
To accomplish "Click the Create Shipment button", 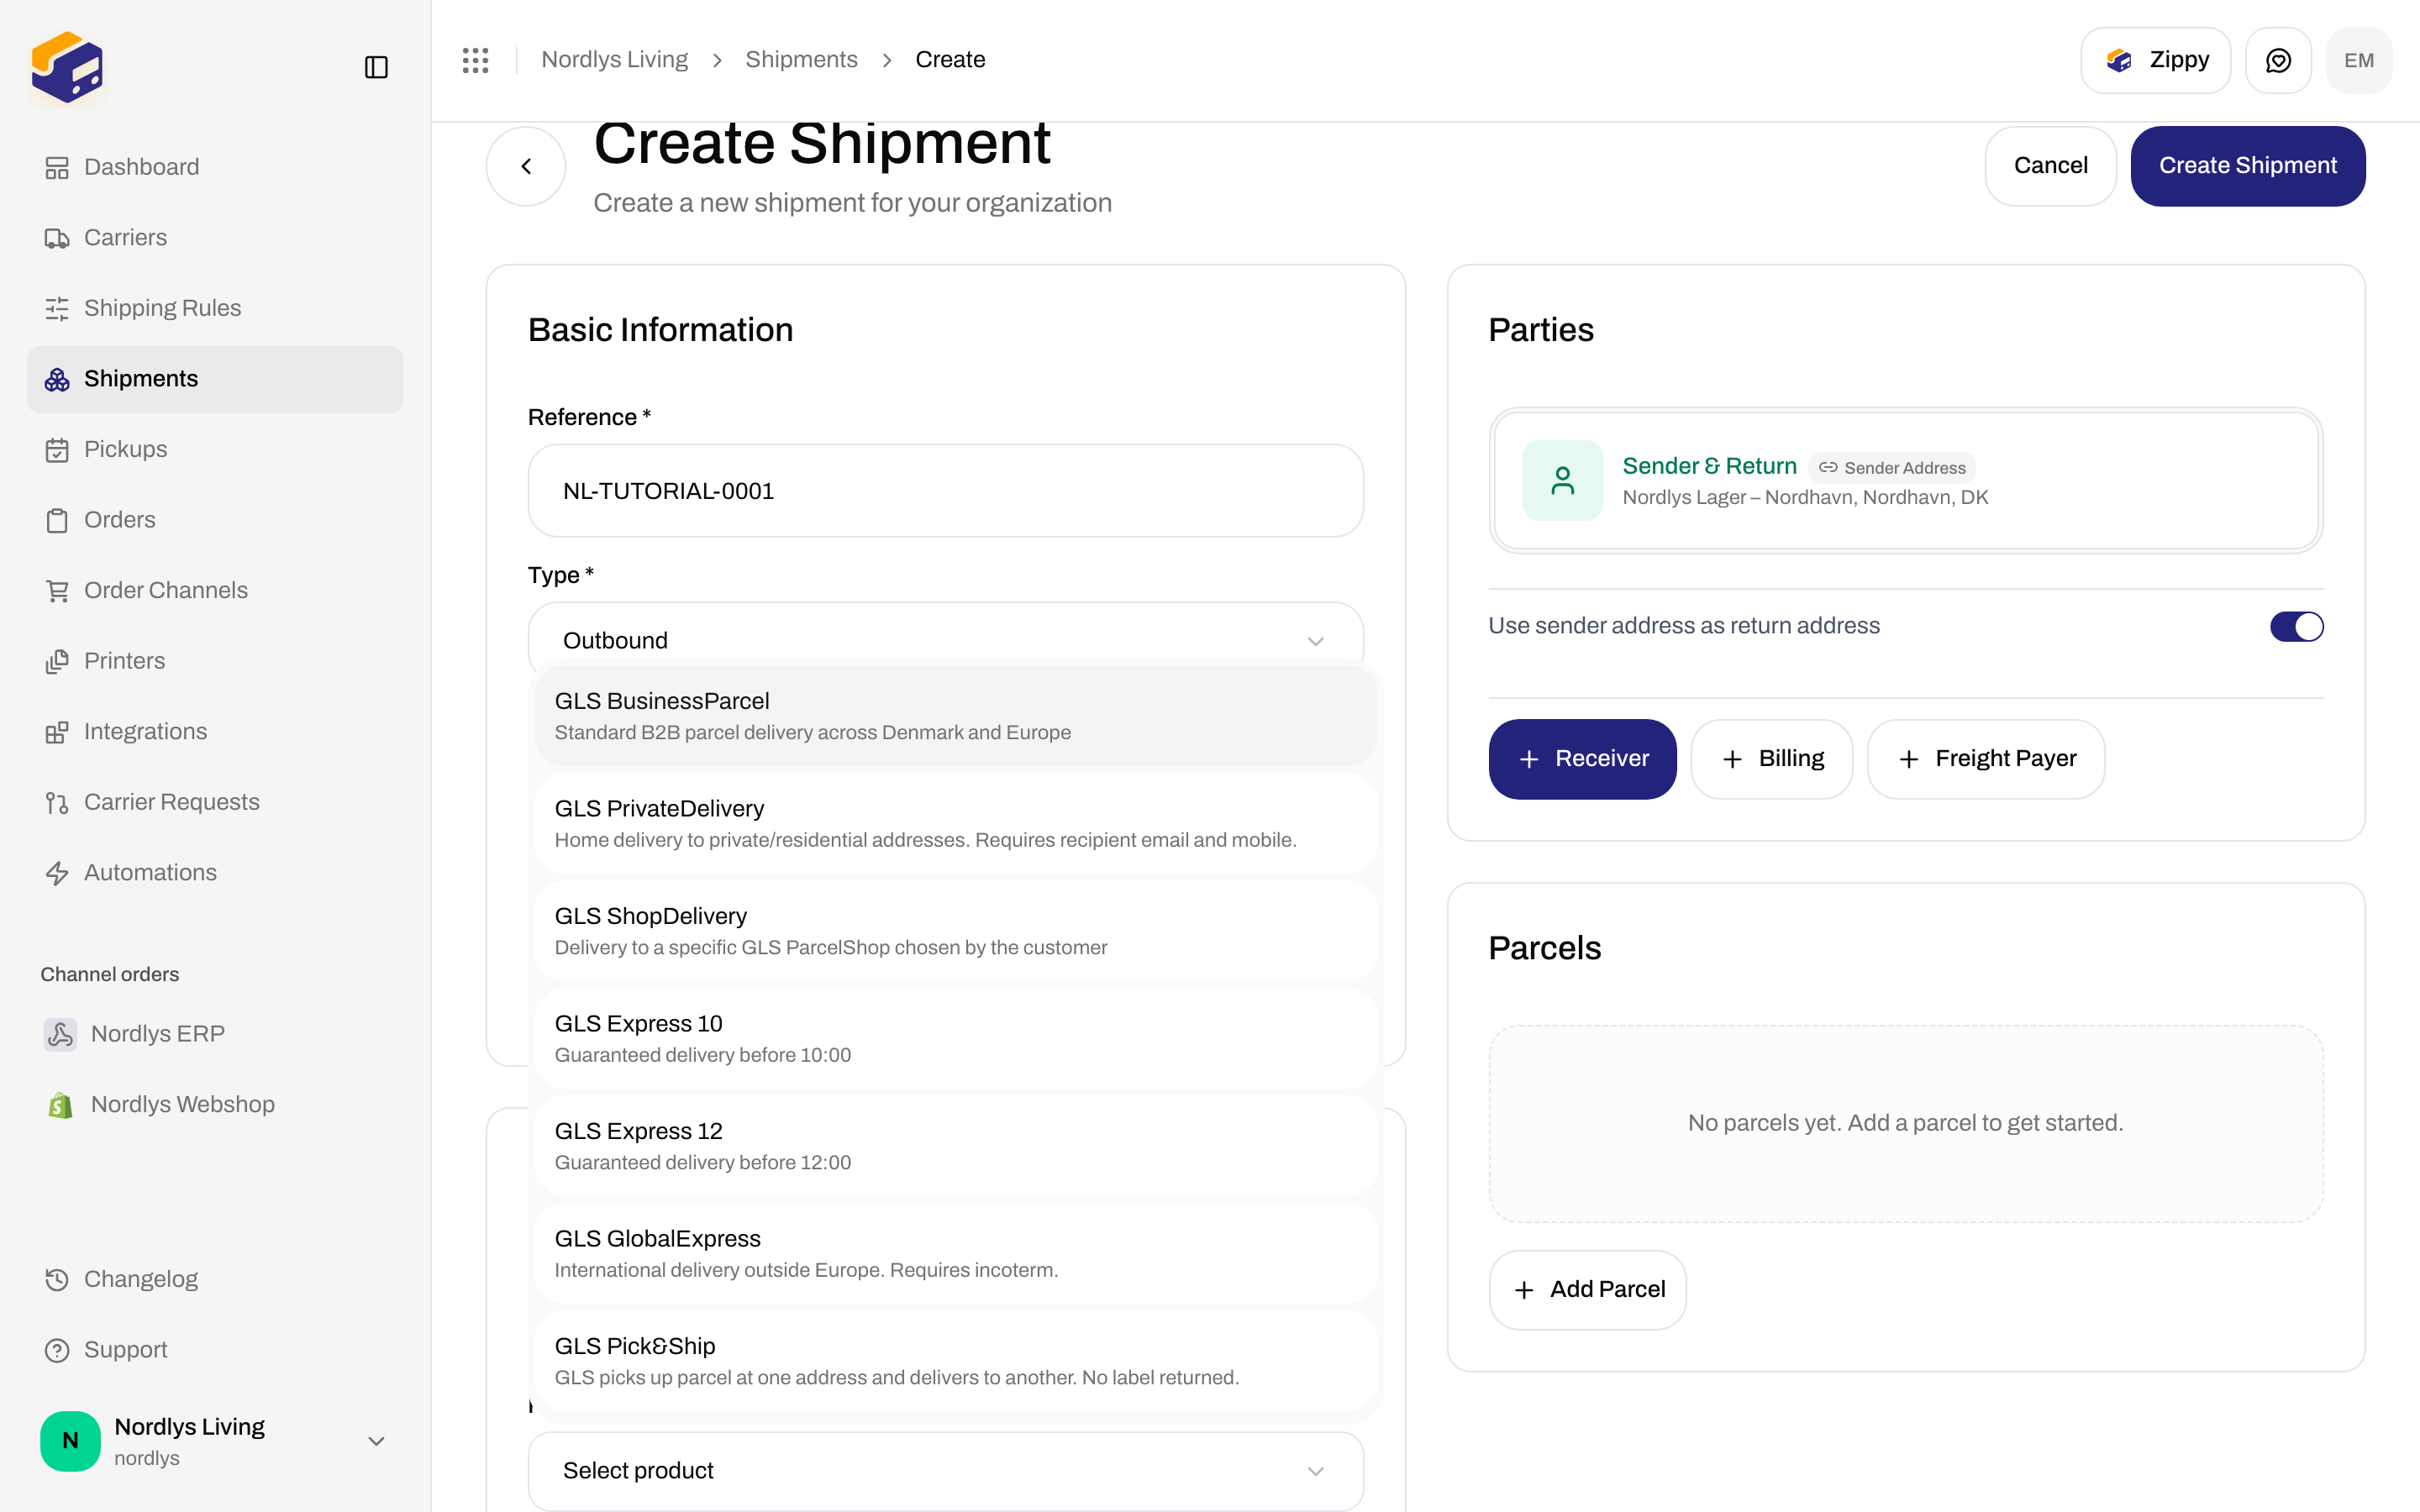I will [2247, 166].
